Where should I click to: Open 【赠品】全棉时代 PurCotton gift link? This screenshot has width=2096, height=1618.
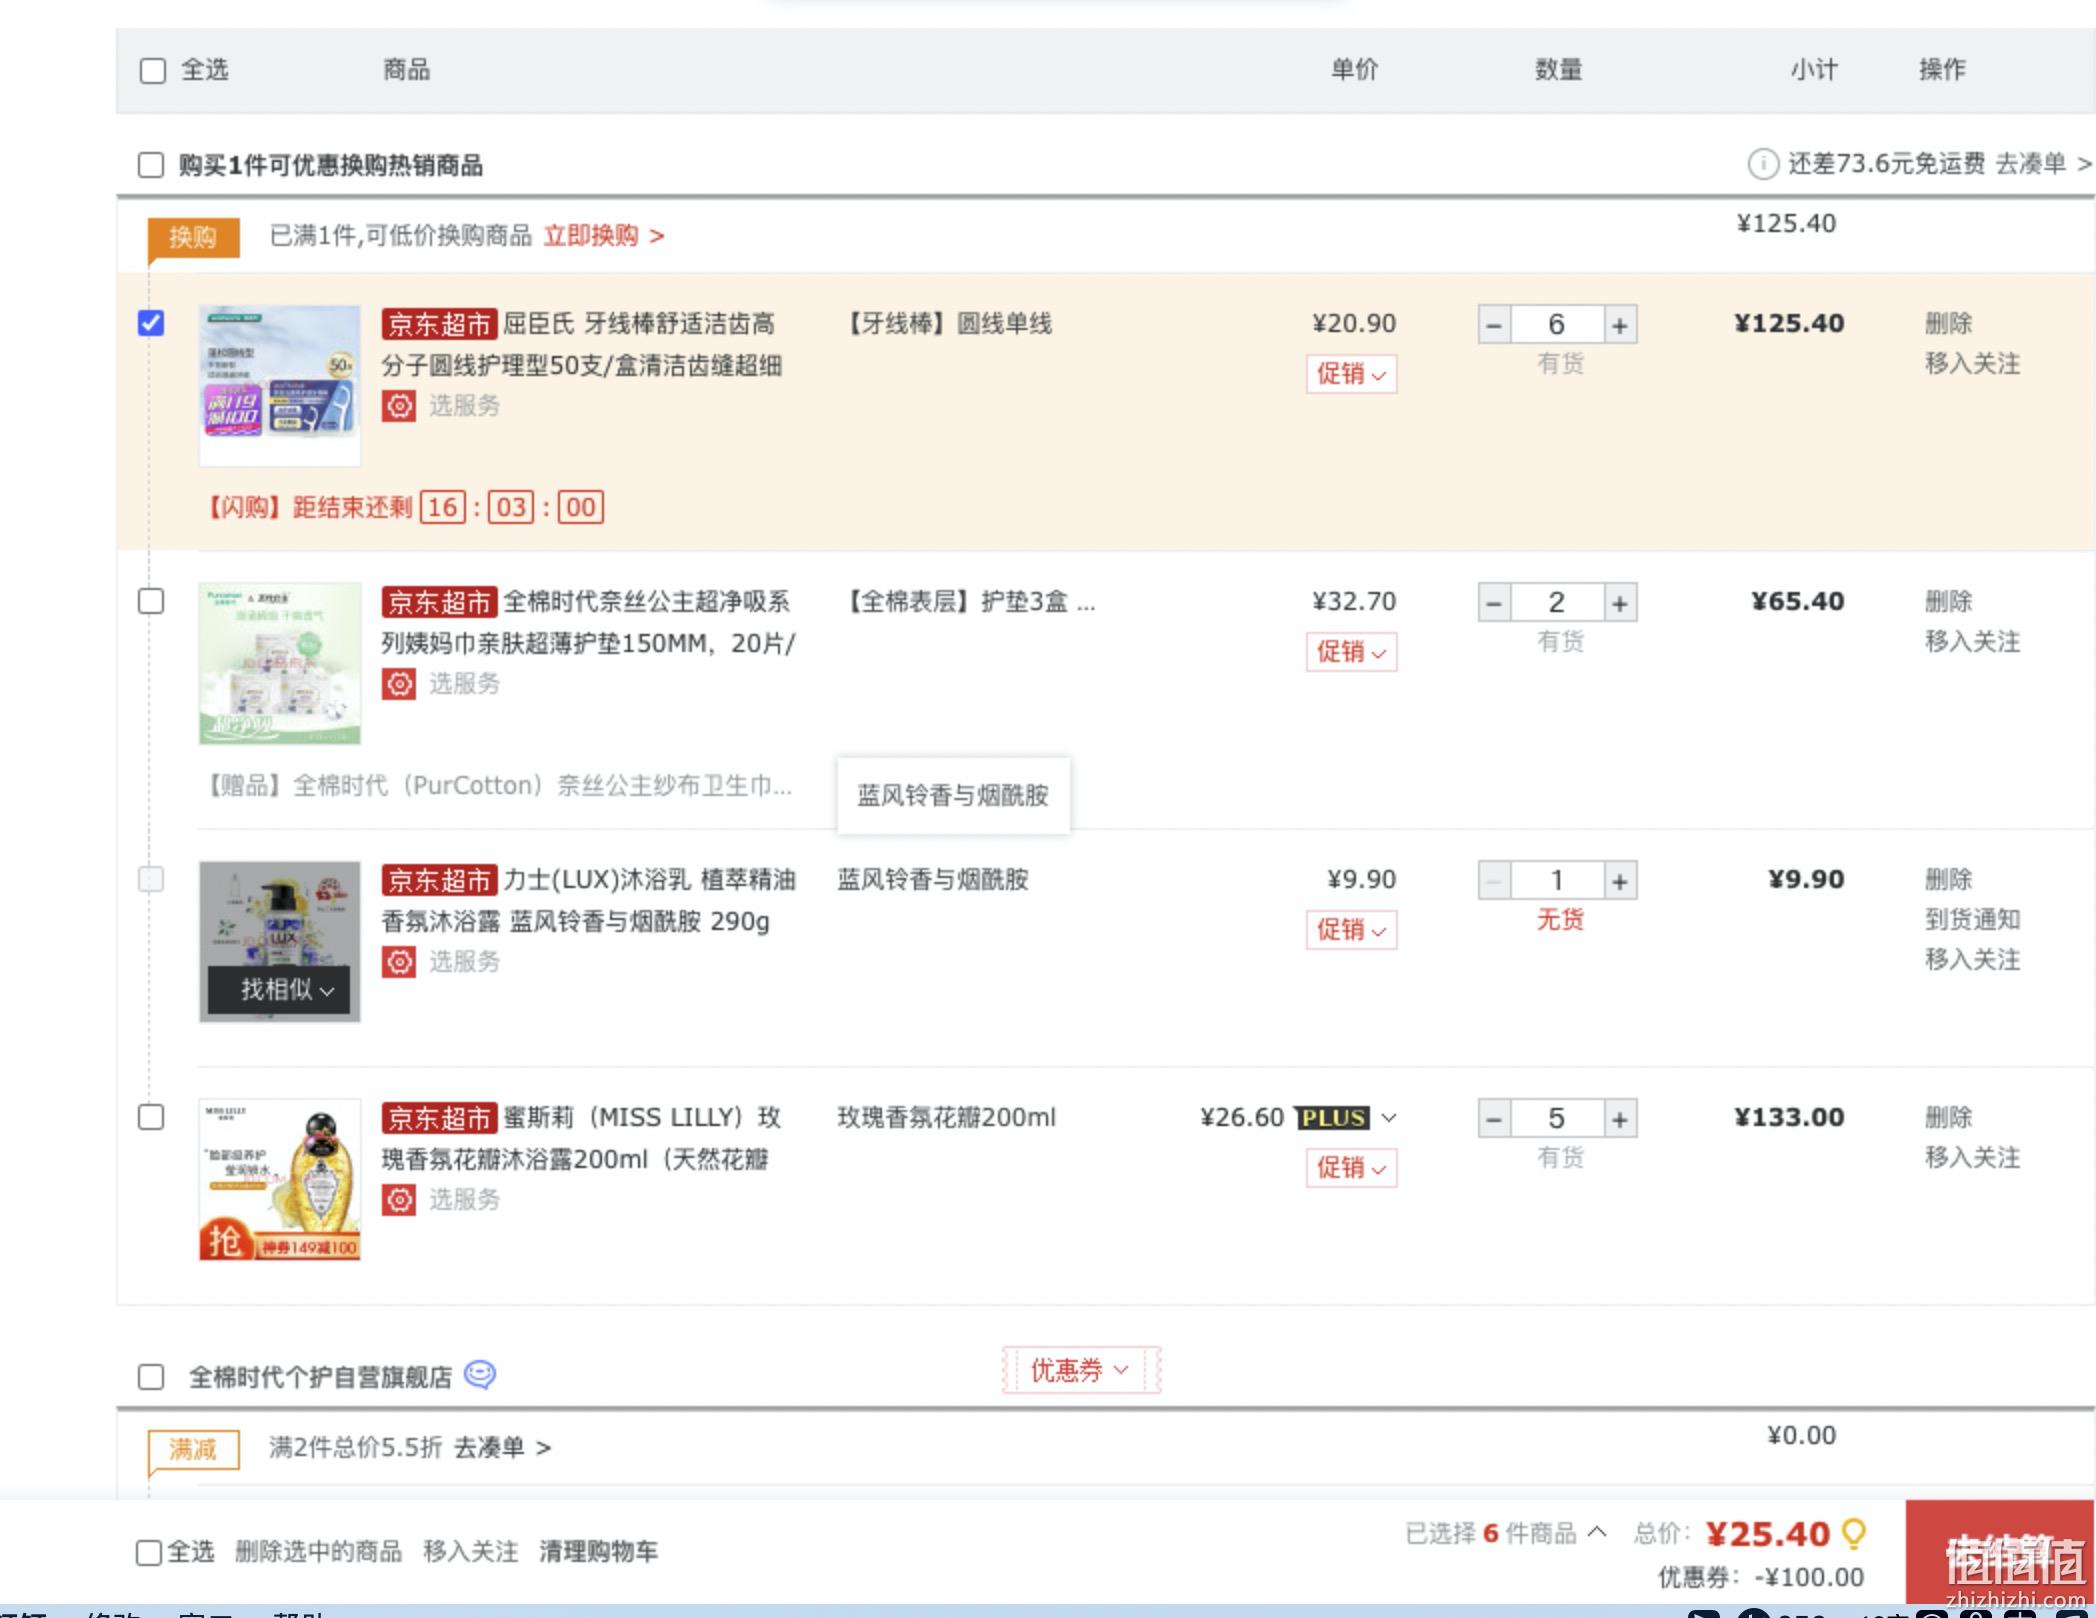[x=498, y=786]
